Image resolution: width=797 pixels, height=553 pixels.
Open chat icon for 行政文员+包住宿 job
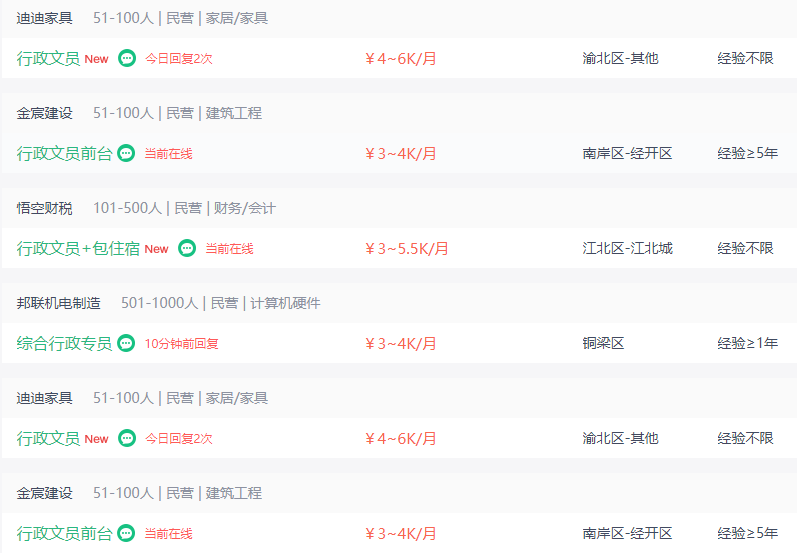point(187,248)
